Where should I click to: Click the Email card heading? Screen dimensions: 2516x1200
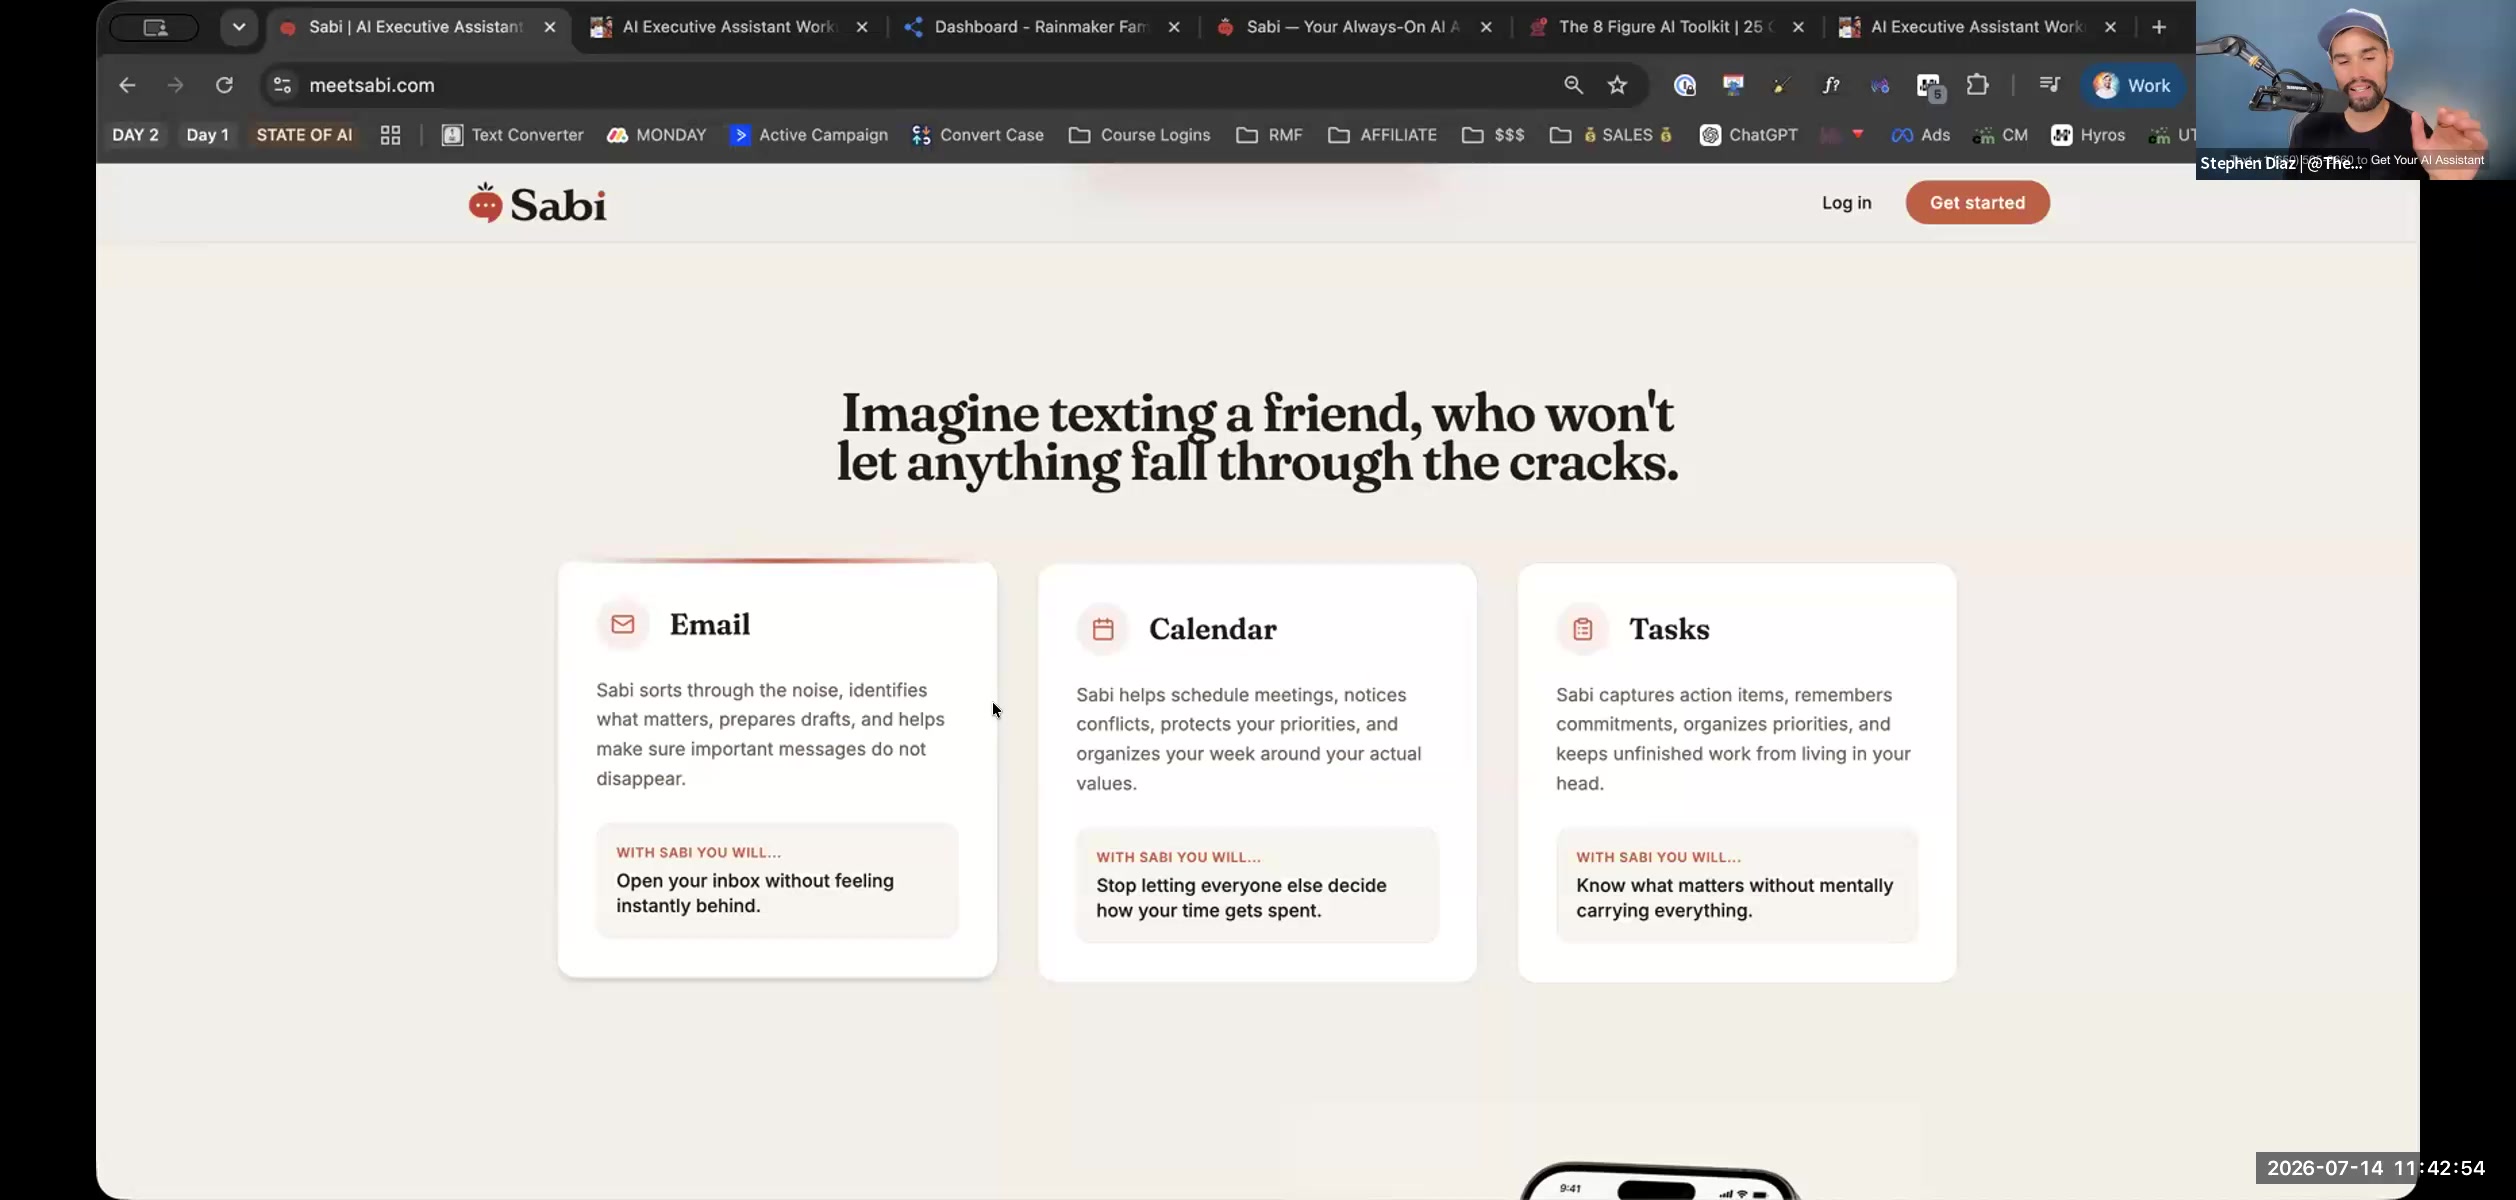709,625
